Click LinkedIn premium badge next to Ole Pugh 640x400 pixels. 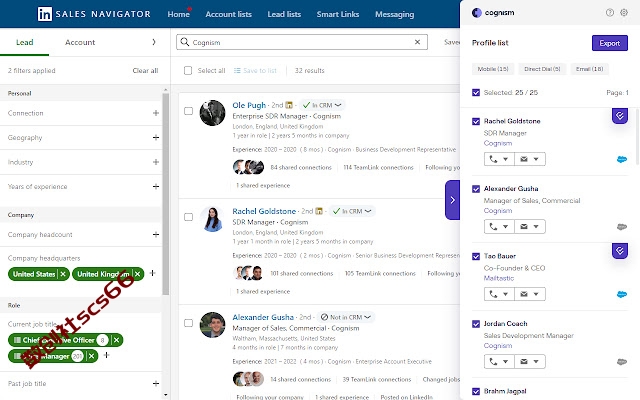[x=289, y=105]
